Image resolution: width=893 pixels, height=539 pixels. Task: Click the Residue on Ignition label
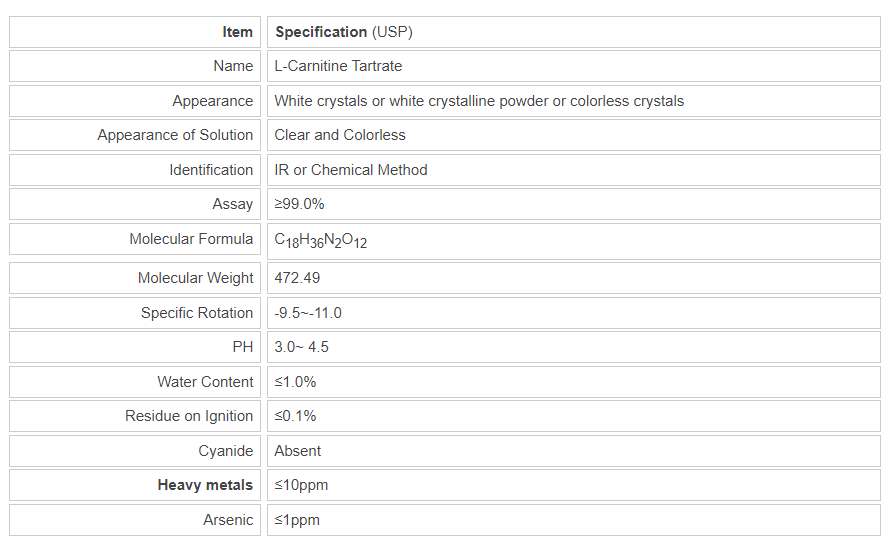click(189, 416)
